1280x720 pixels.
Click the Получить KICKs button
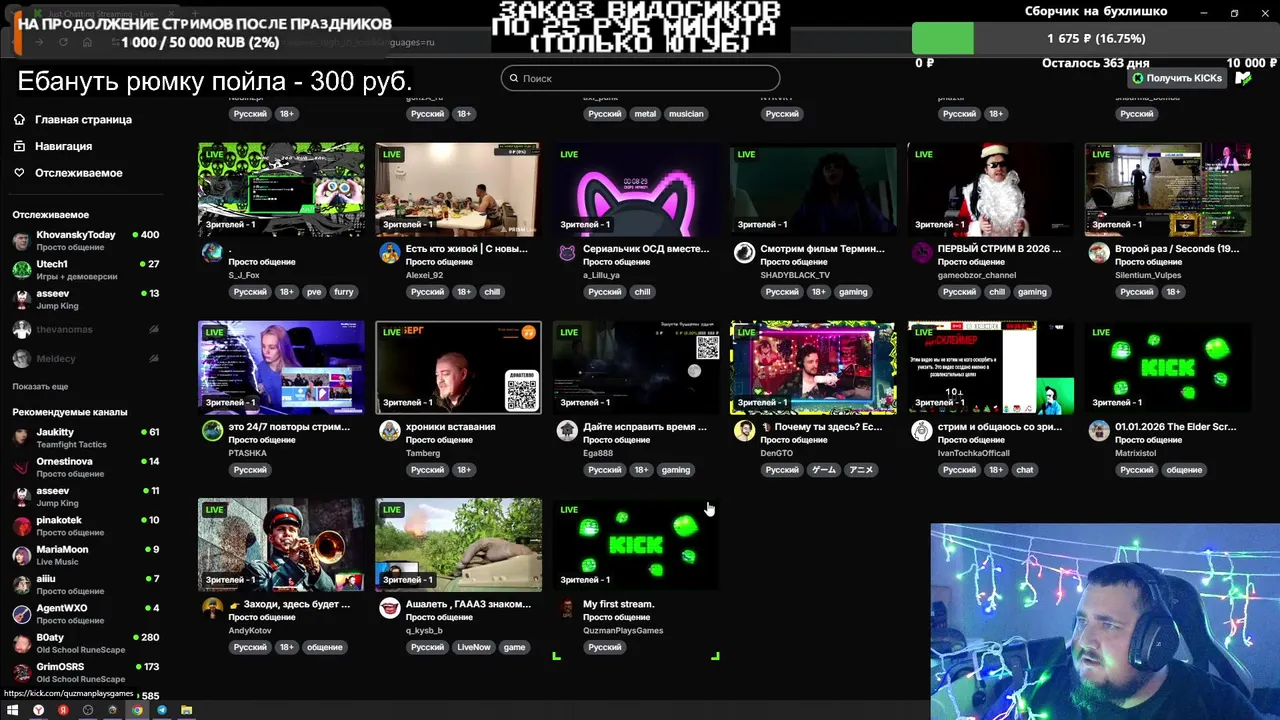(1177, 78)
